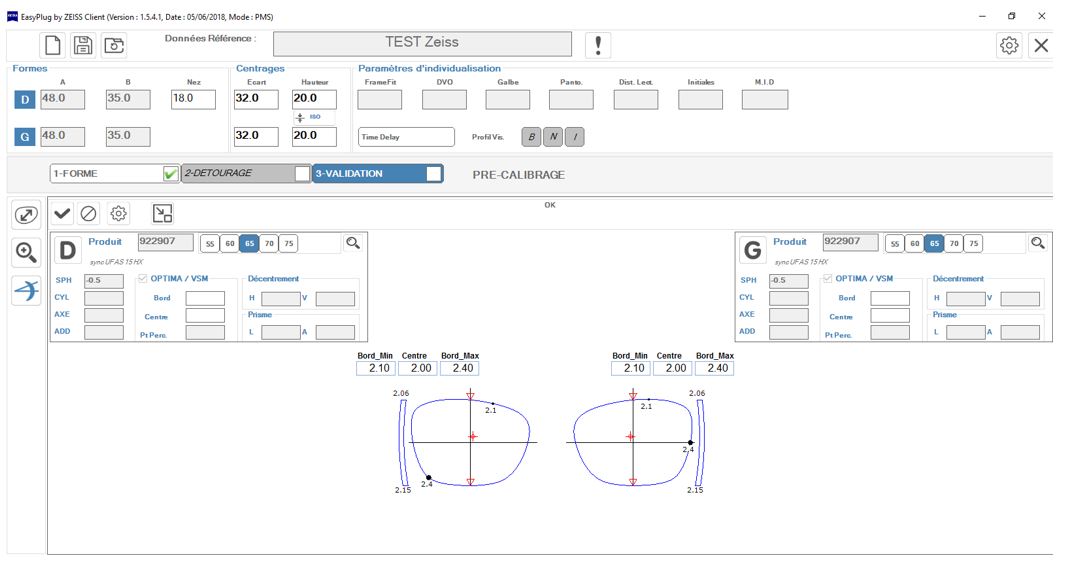Select diameter 70 for left lens G
The width and height of the screenshot is (1066, 563).
point(954,243)
